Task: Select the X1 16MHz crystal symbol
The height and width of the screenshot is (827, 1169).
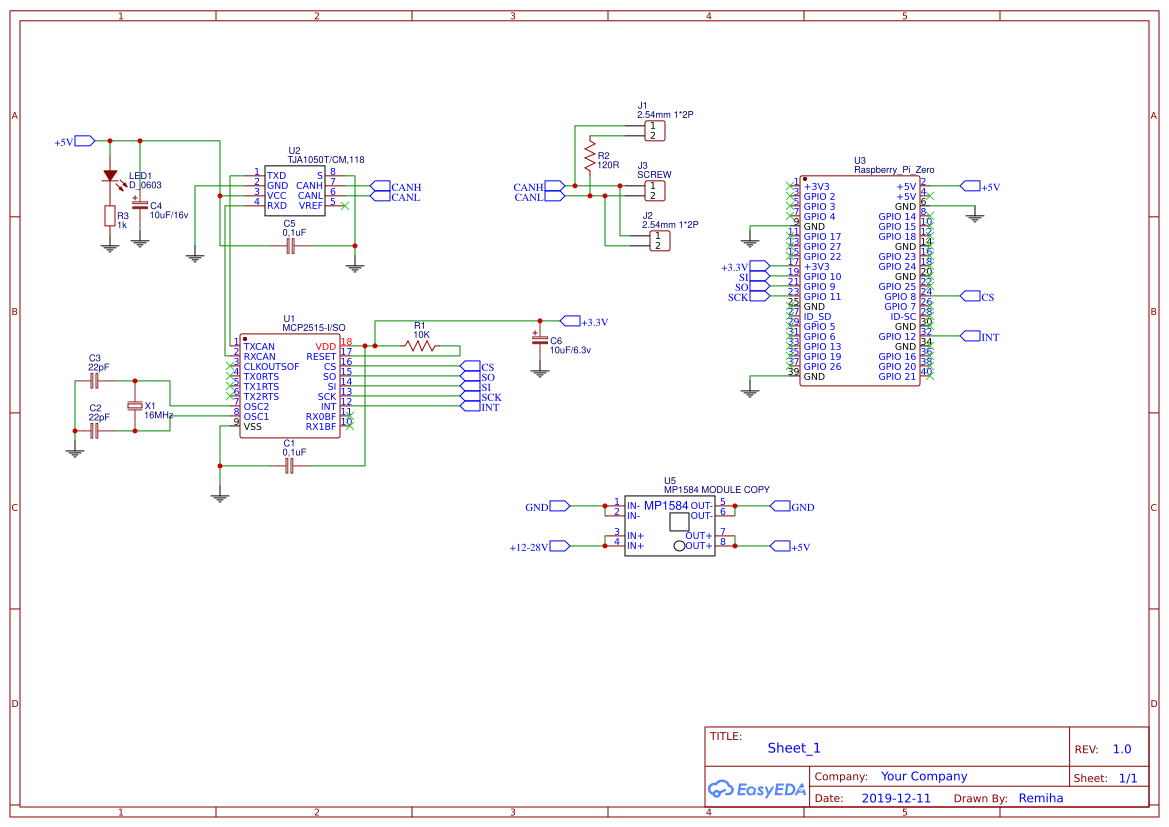Action: click(x=136, y=406)
